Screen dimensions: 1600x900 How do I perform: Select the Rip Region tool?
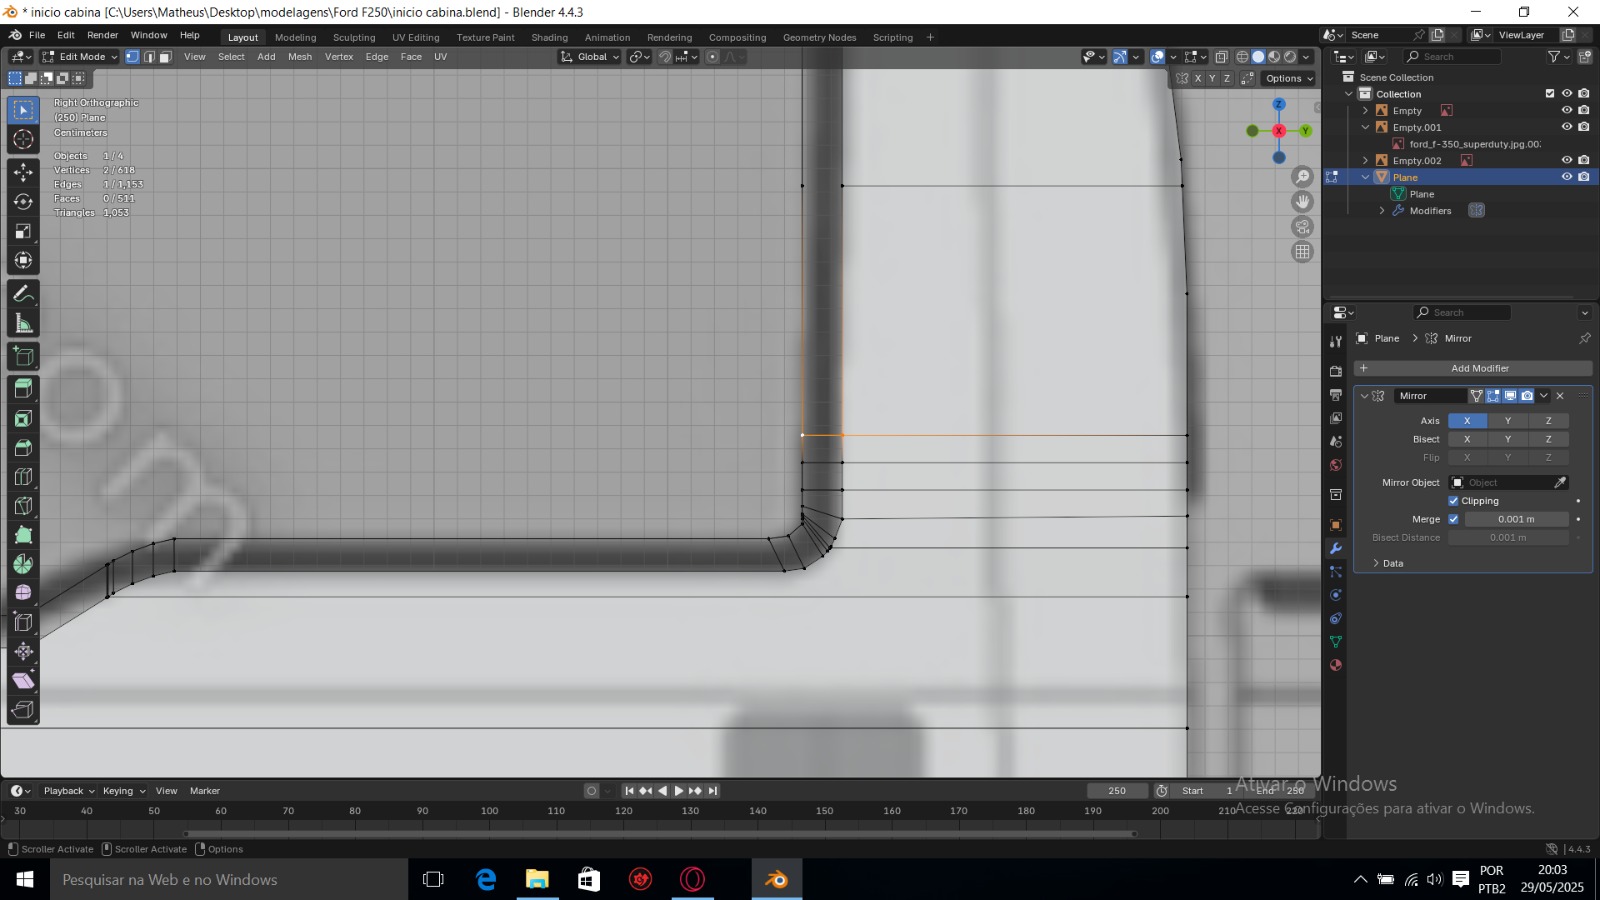point(23,710)
